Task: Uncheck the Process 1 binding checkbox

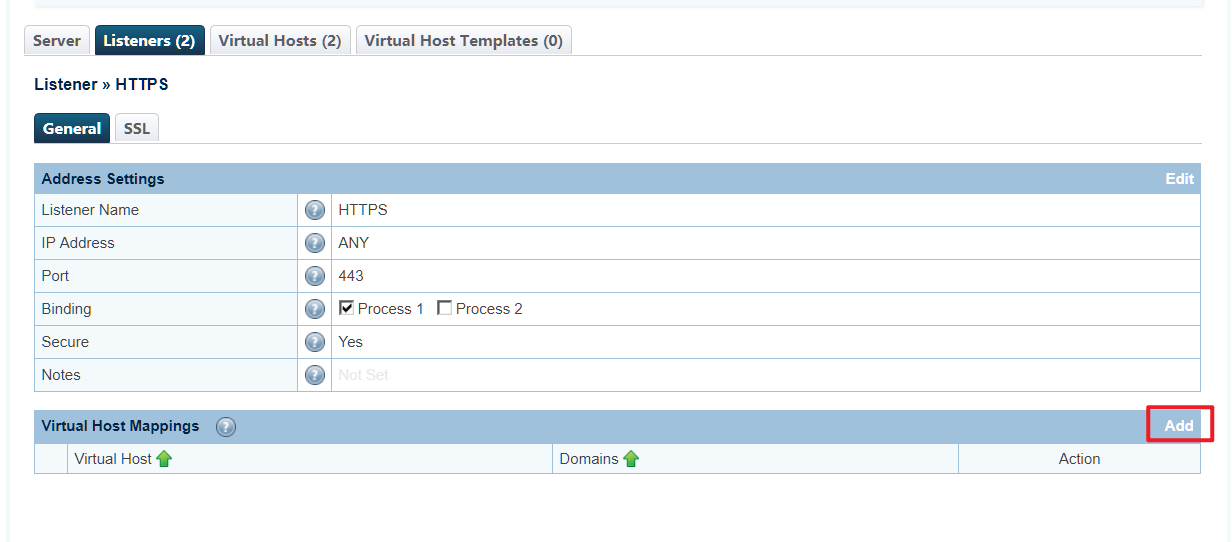Action: (346, 308)
